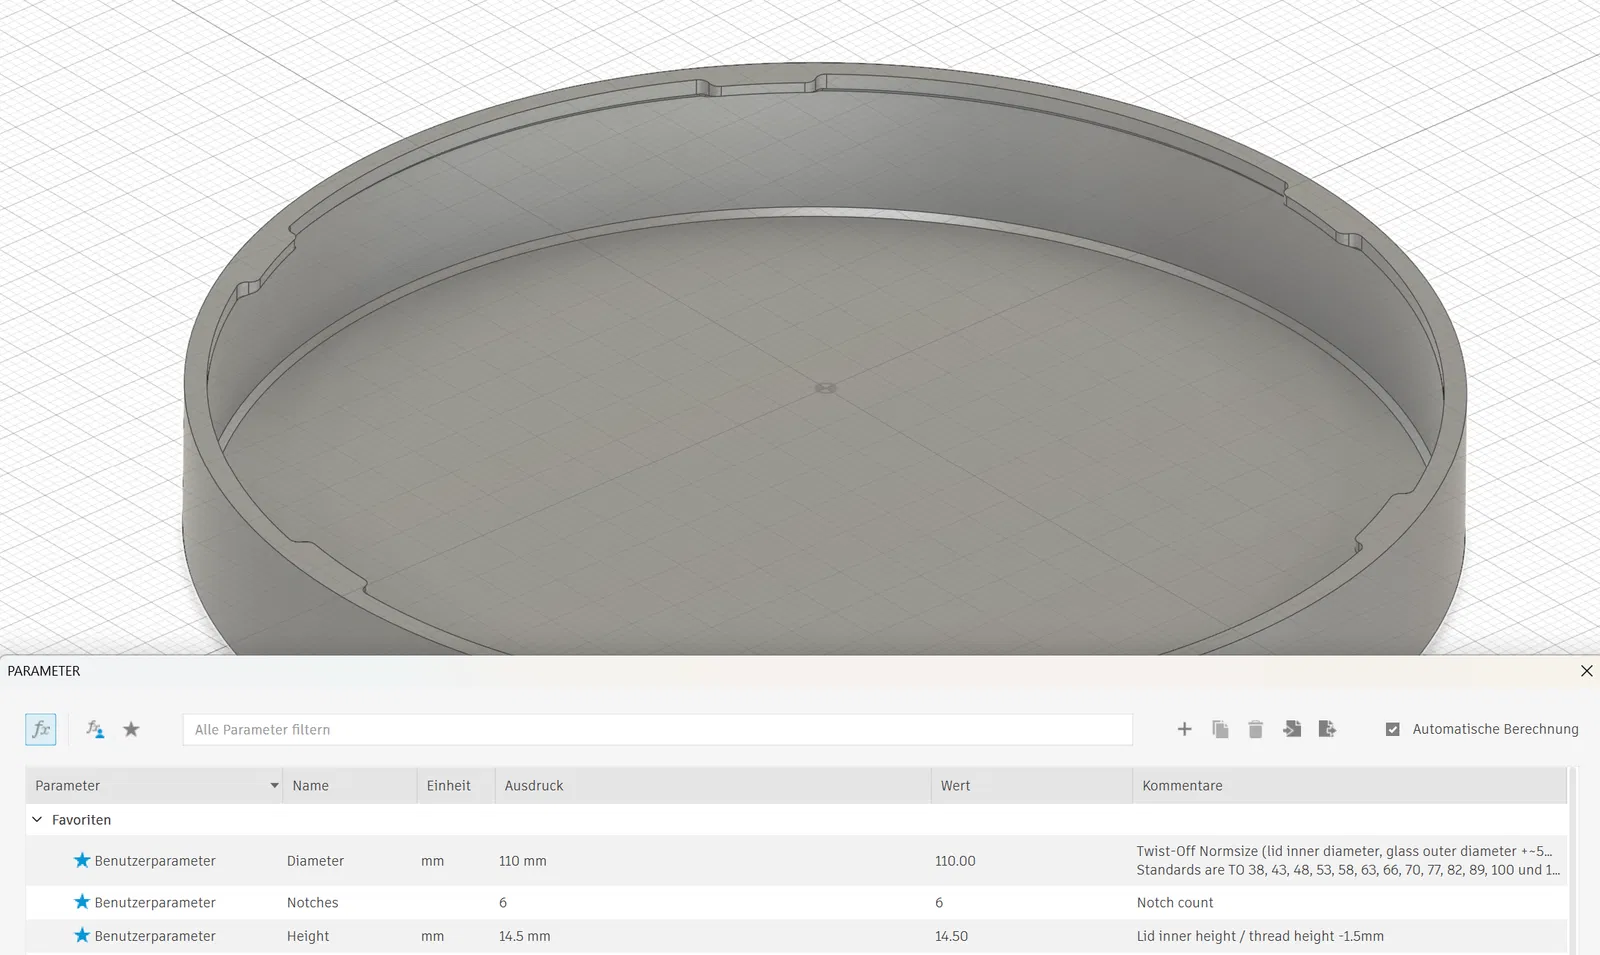
Task: Select the Notches expression cell 6
Action: (x=503, y=902)
